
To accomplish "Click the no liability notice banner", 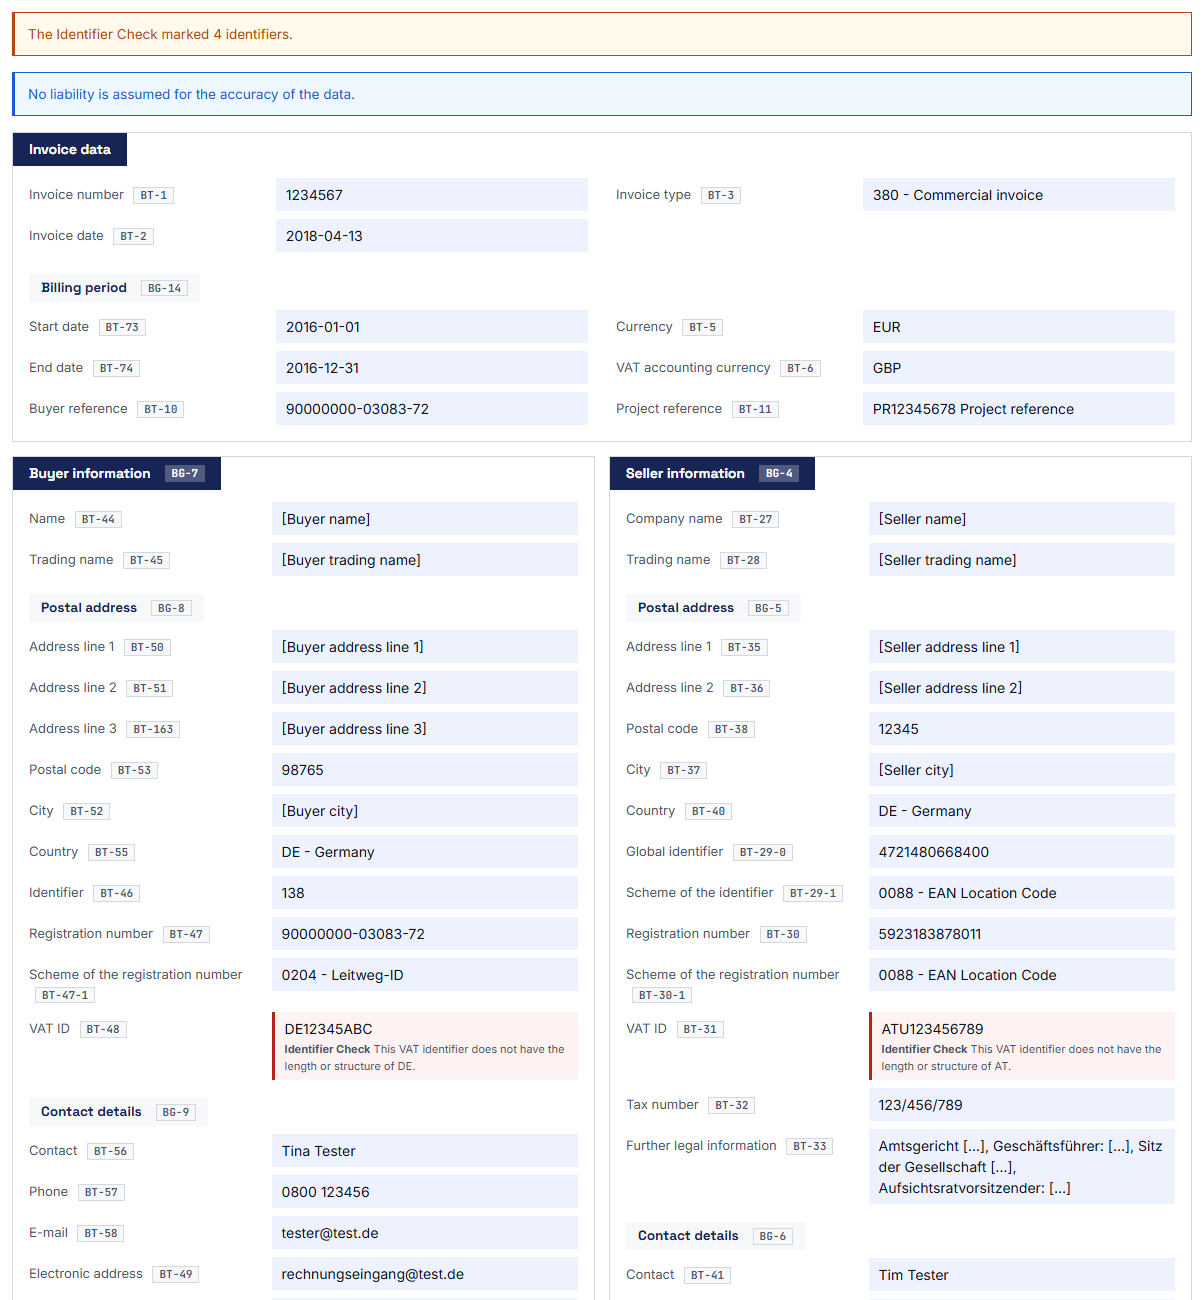I will 602,94.
